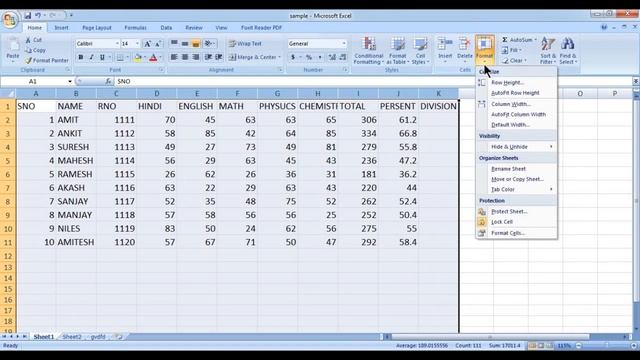
Task: Align text left
Action: (x=174, y=57)
